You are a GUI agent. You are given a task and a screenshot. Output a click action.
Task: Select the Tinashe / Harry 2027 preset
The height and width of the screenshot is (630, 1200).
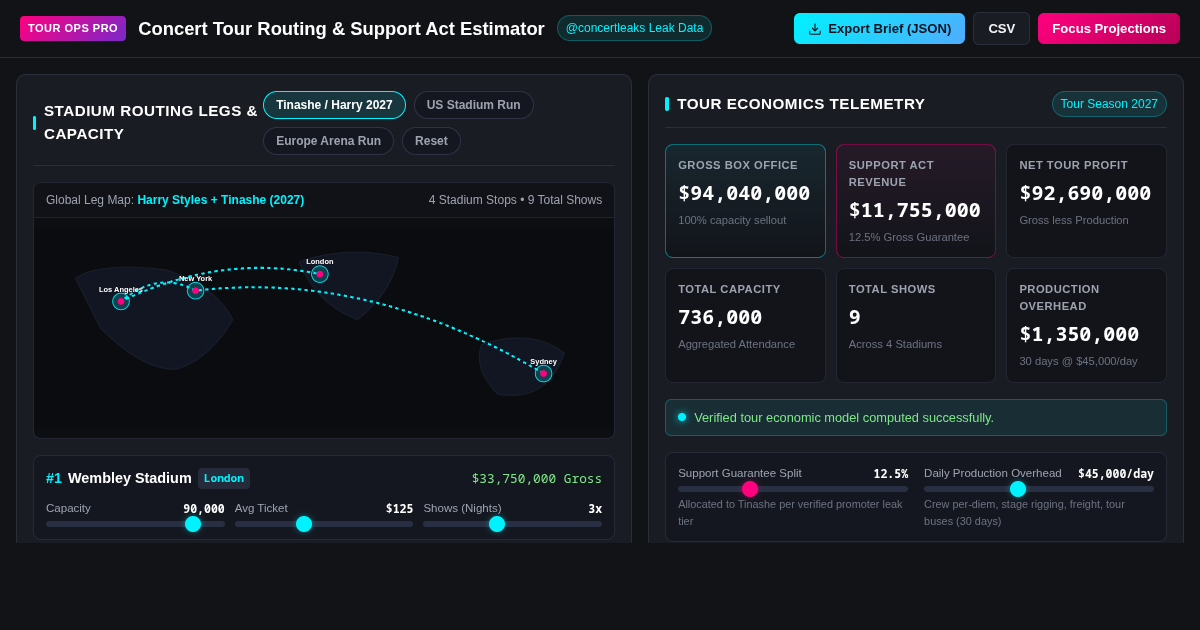point(334,105)
